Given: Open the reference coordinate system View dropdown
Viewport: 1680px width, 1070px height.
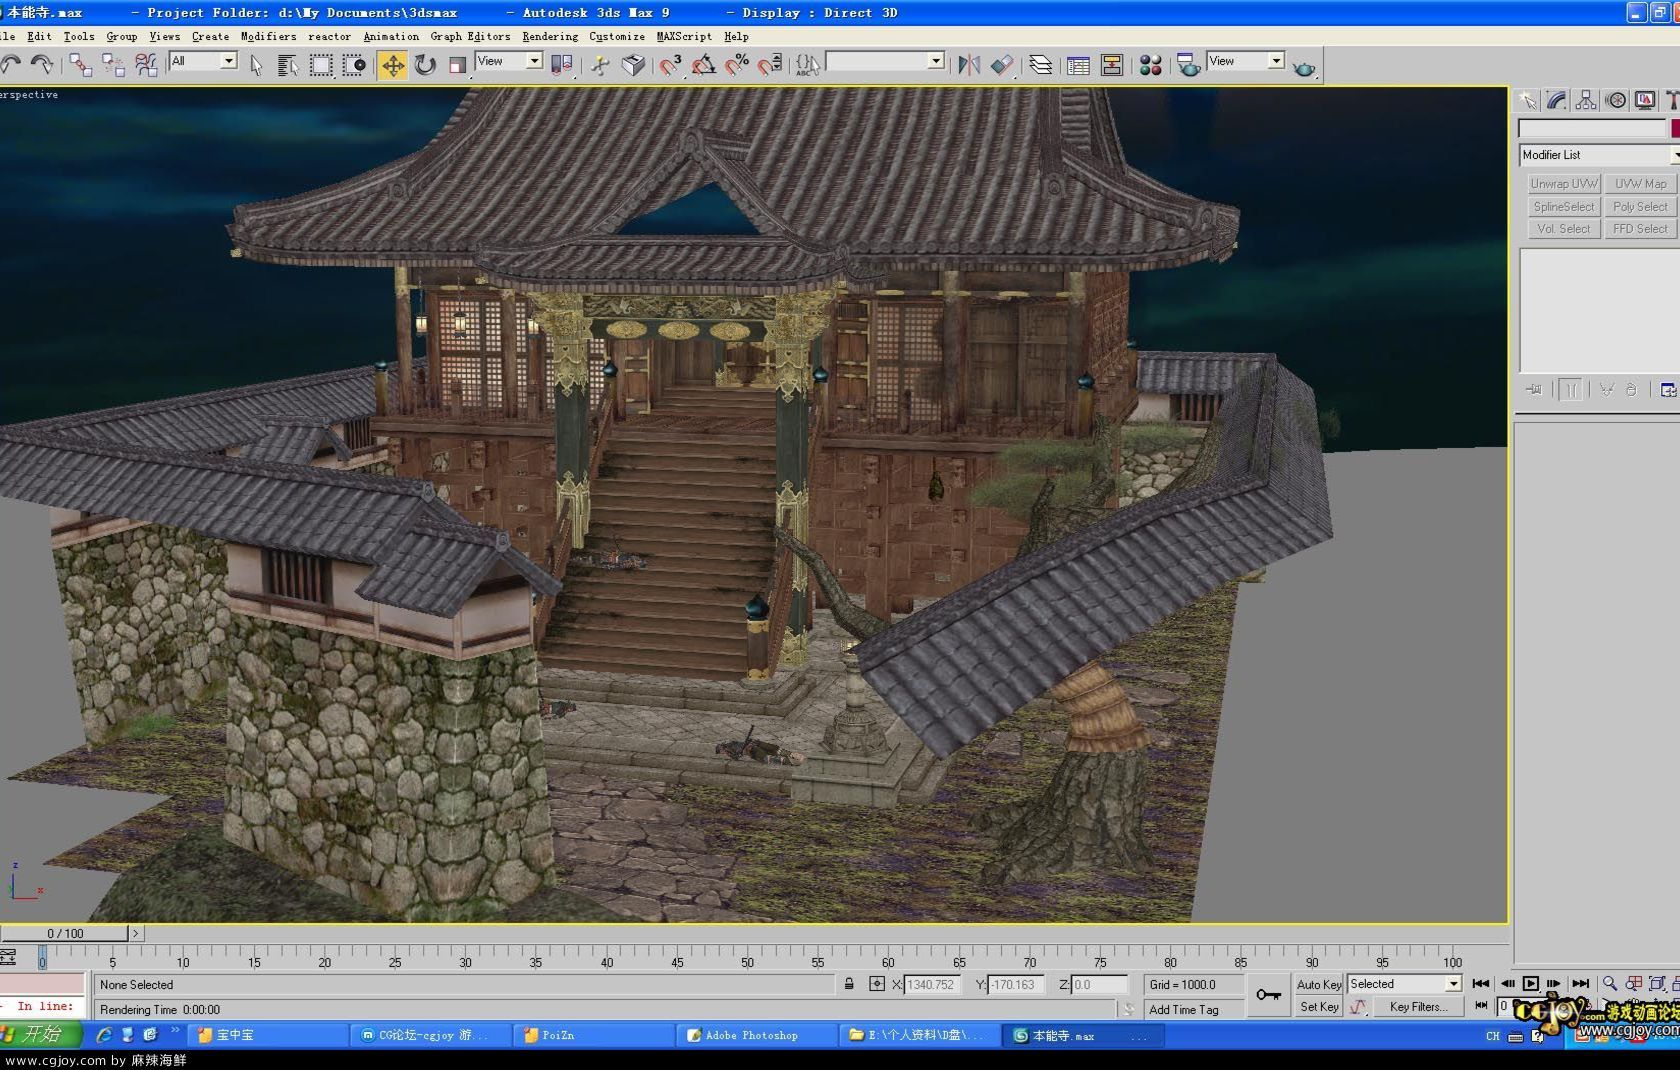Looking at the screenshot, I should pyautogui.click(x=509, y=61).
